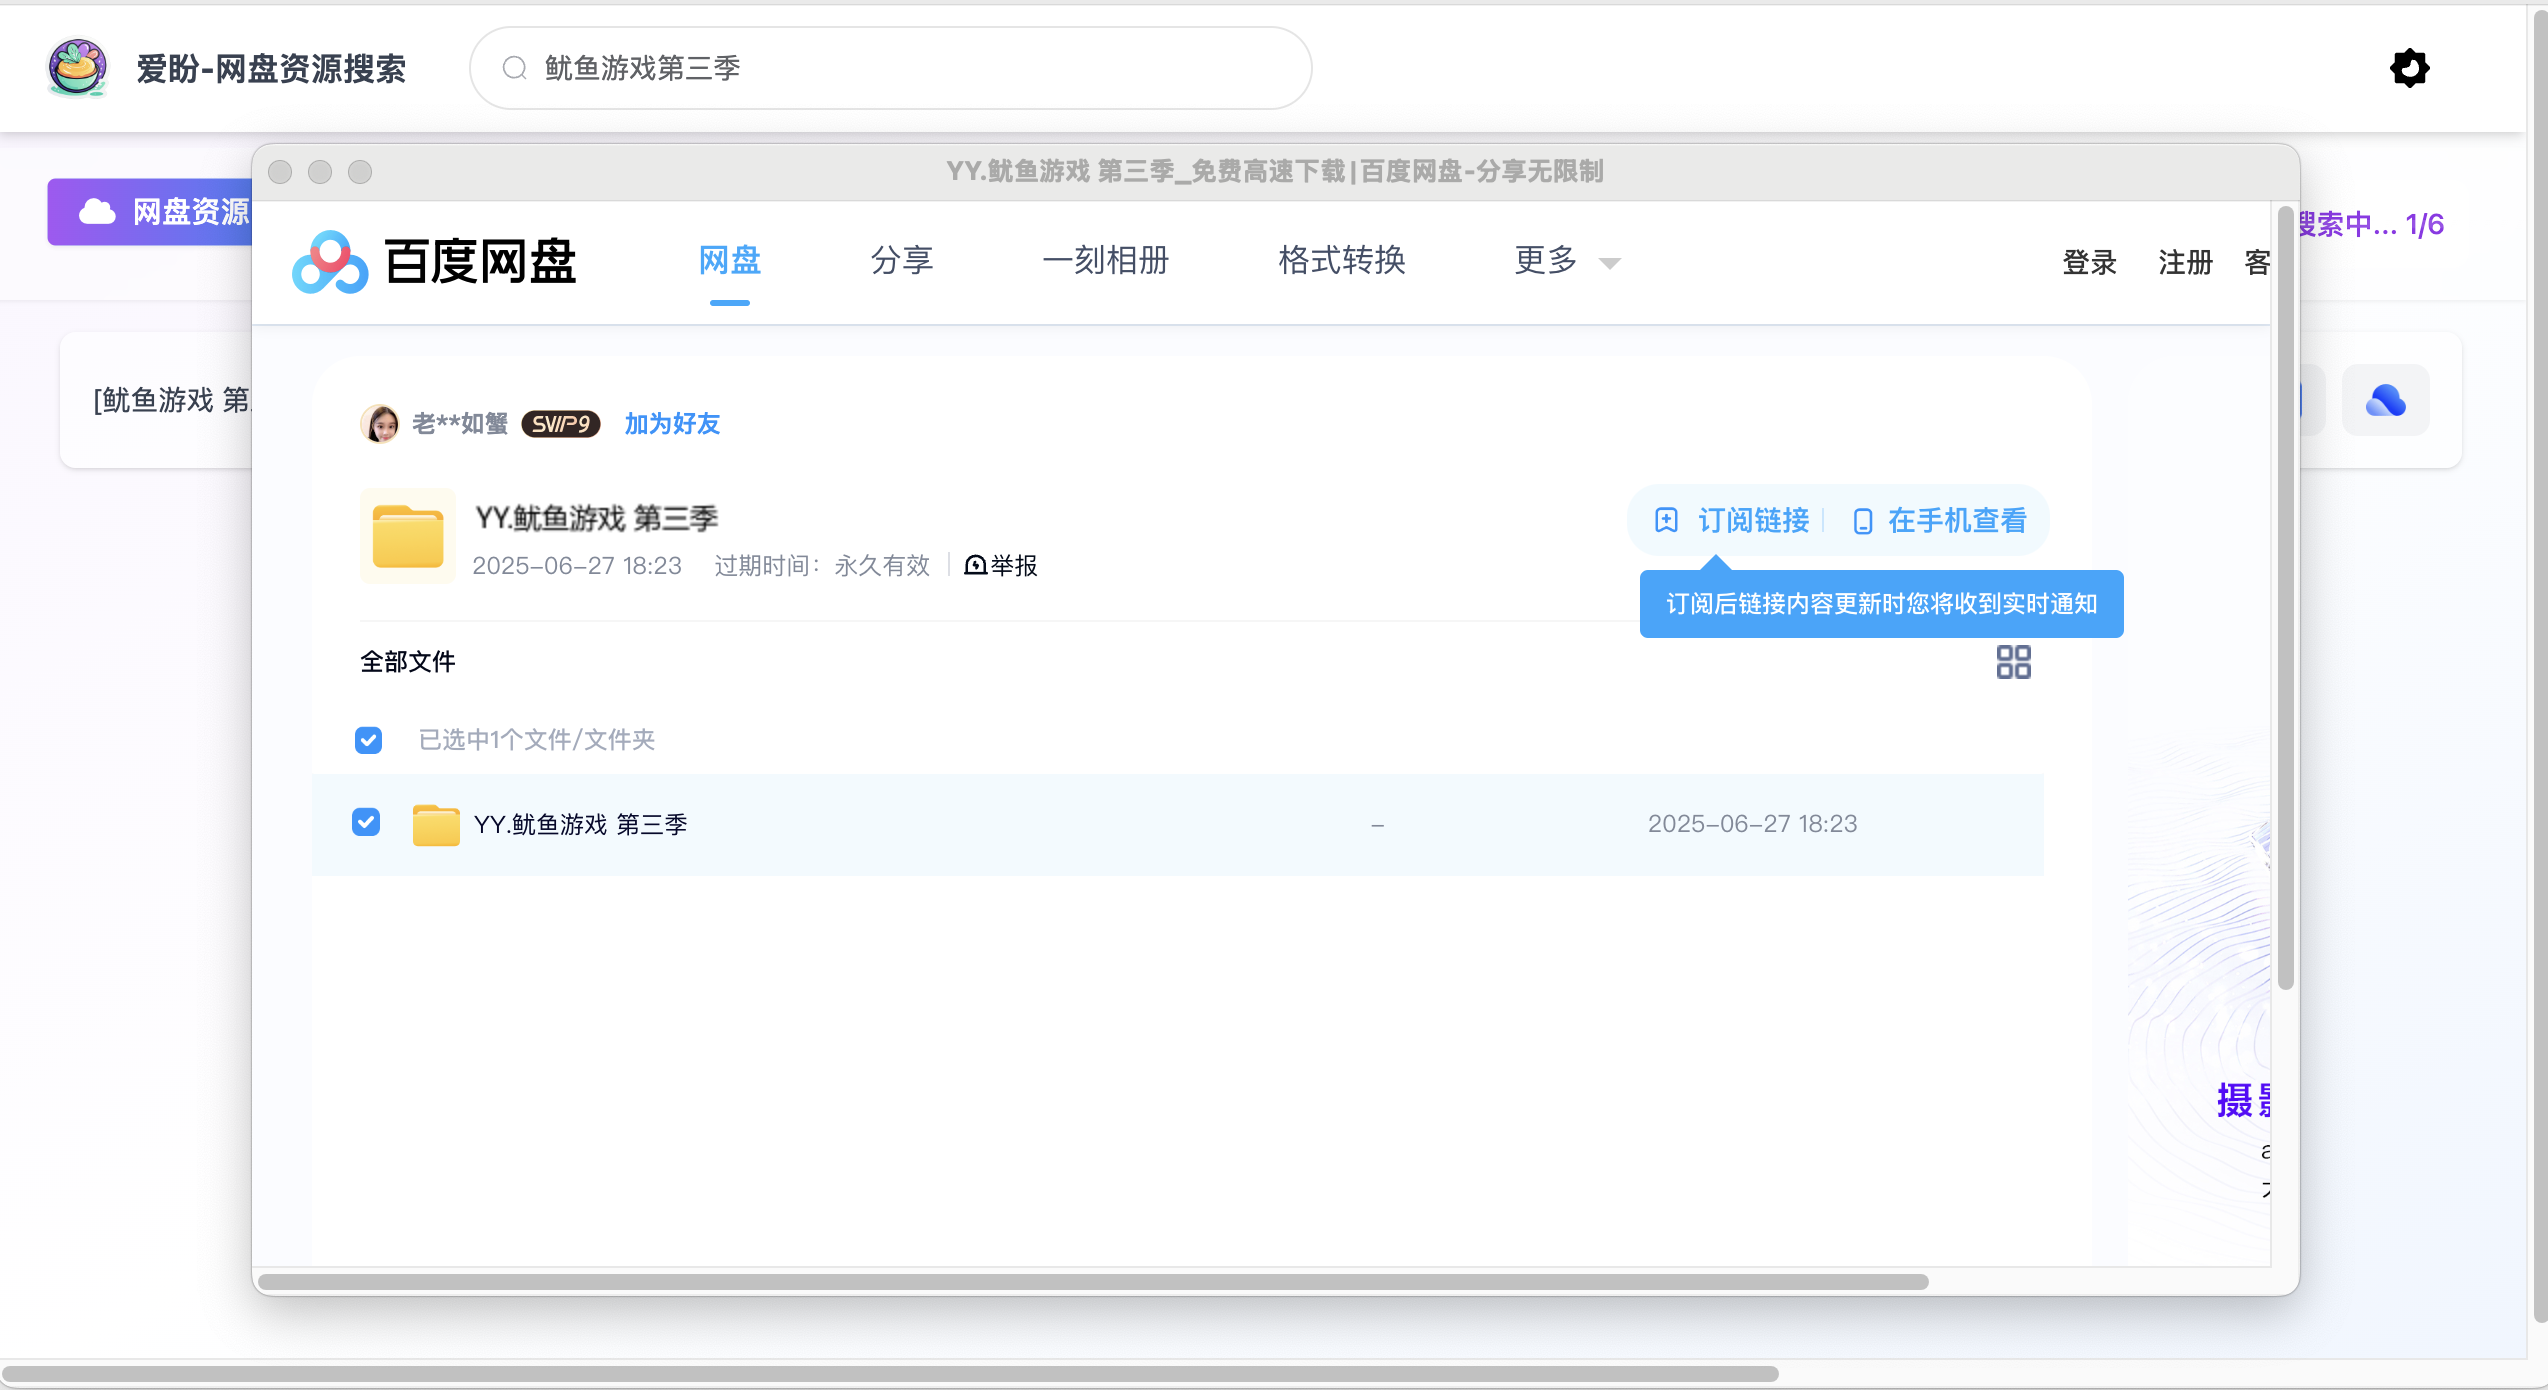The image size is (2548, 1390).
Task: Click the 加为好友 link
Action: point(672,424)
